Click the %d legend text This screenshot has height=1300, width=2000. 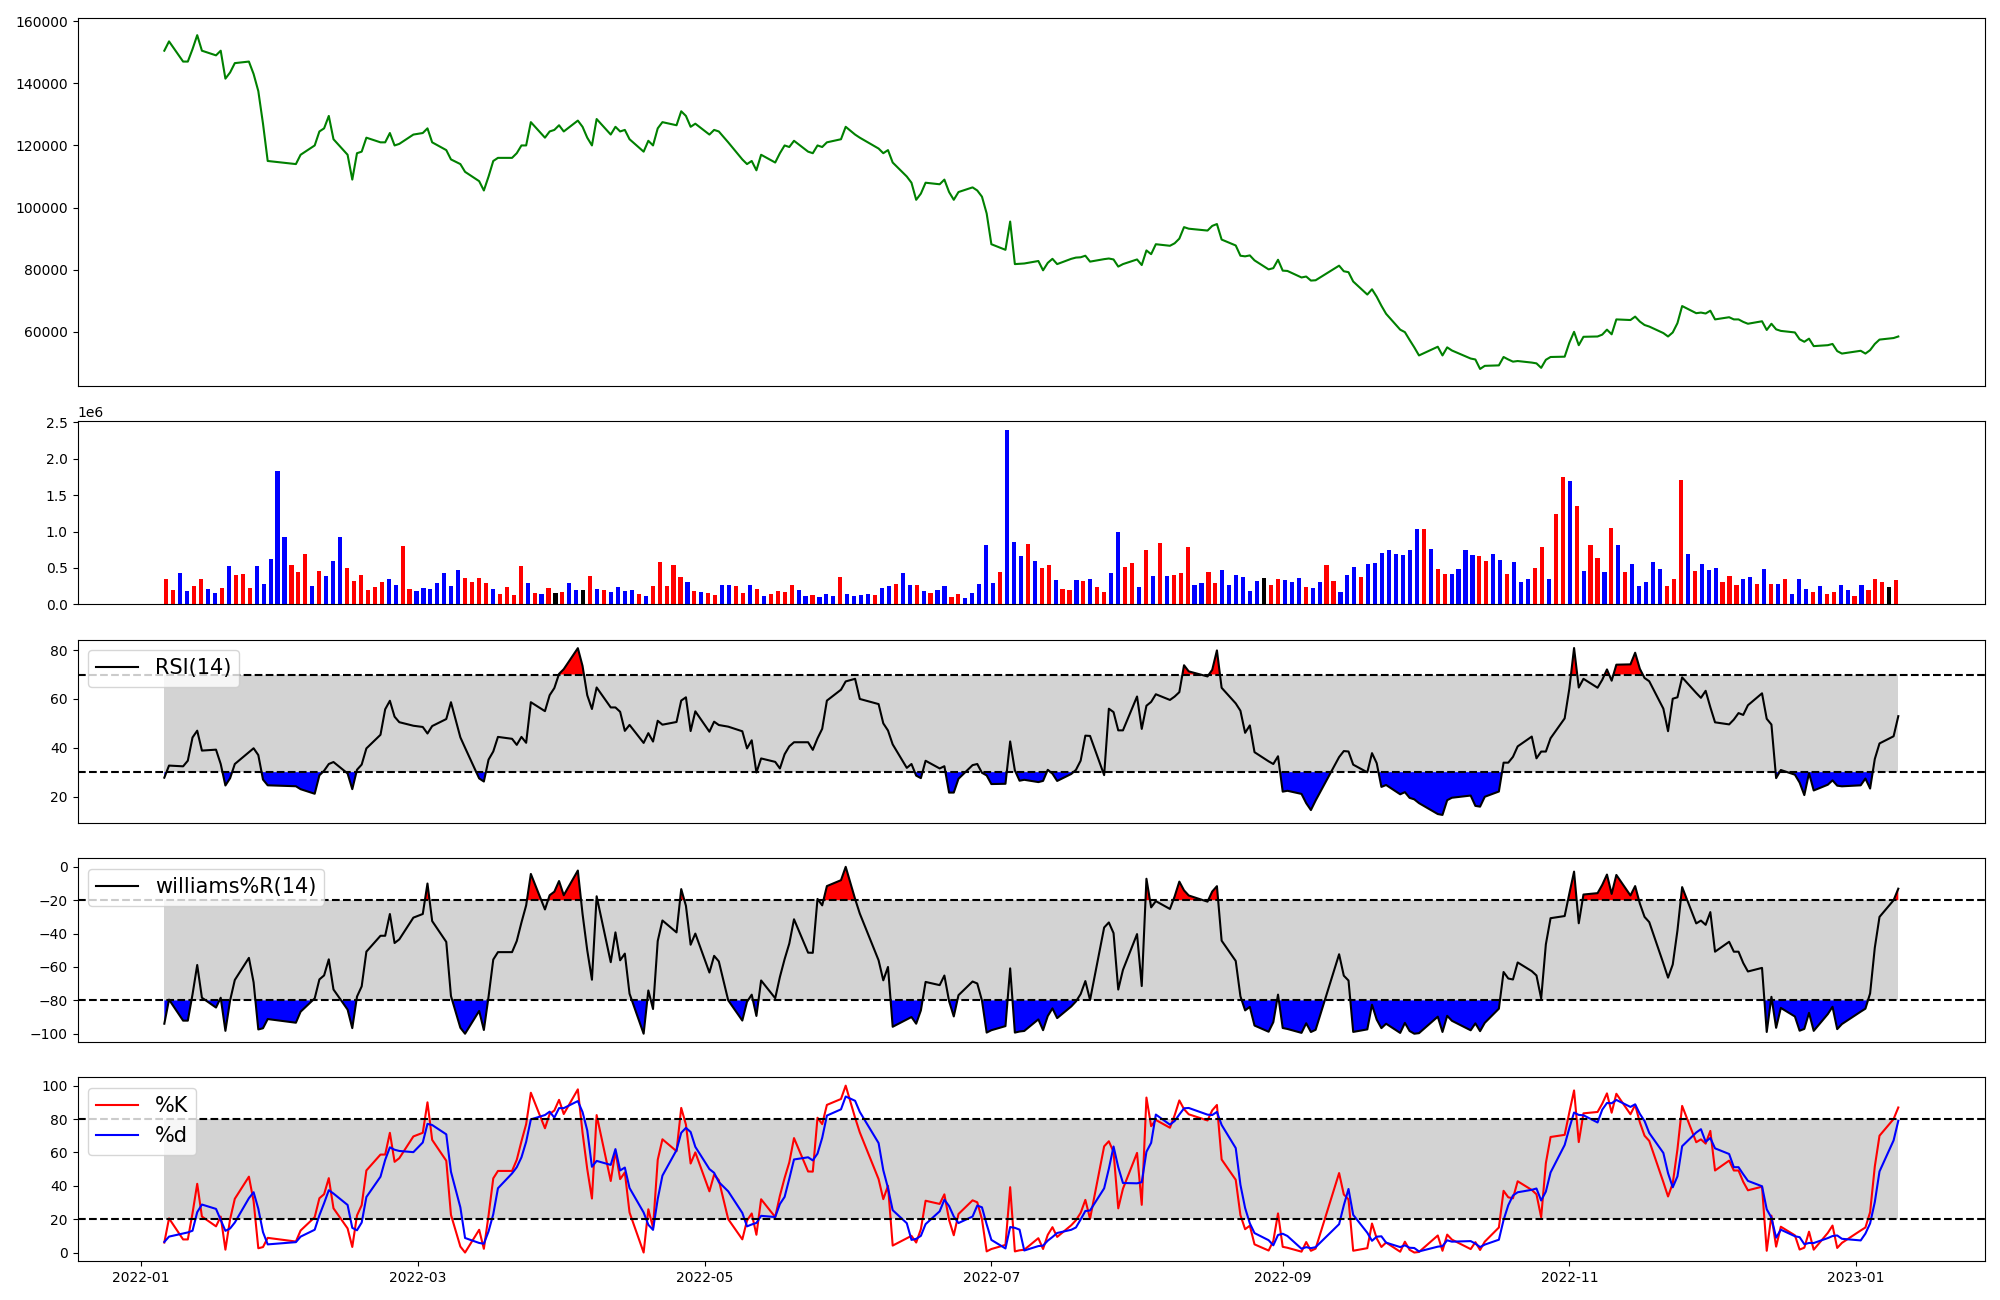pos(171,1135)
